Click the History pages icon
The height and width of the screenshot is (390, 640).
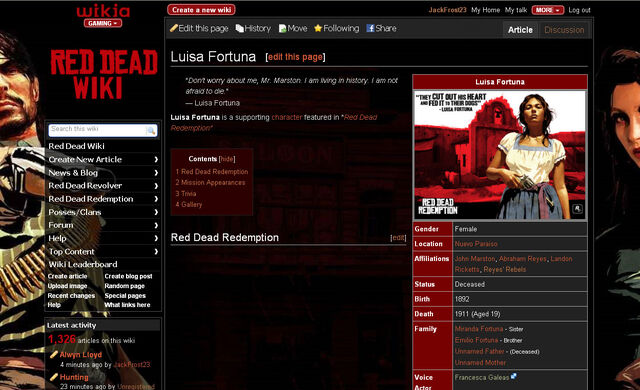point(240,28)
